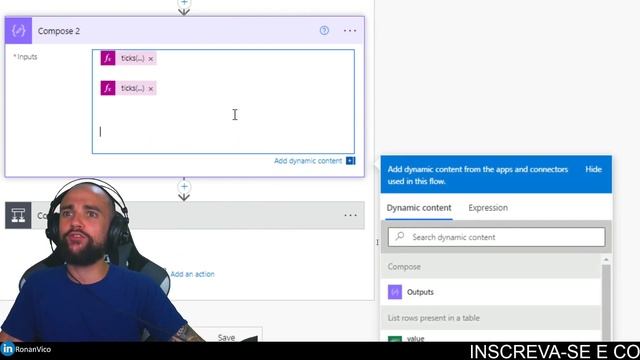Open the Condition action ellipsis menu
This screenshot has width=640, height=360.
[x=350, y=215]
